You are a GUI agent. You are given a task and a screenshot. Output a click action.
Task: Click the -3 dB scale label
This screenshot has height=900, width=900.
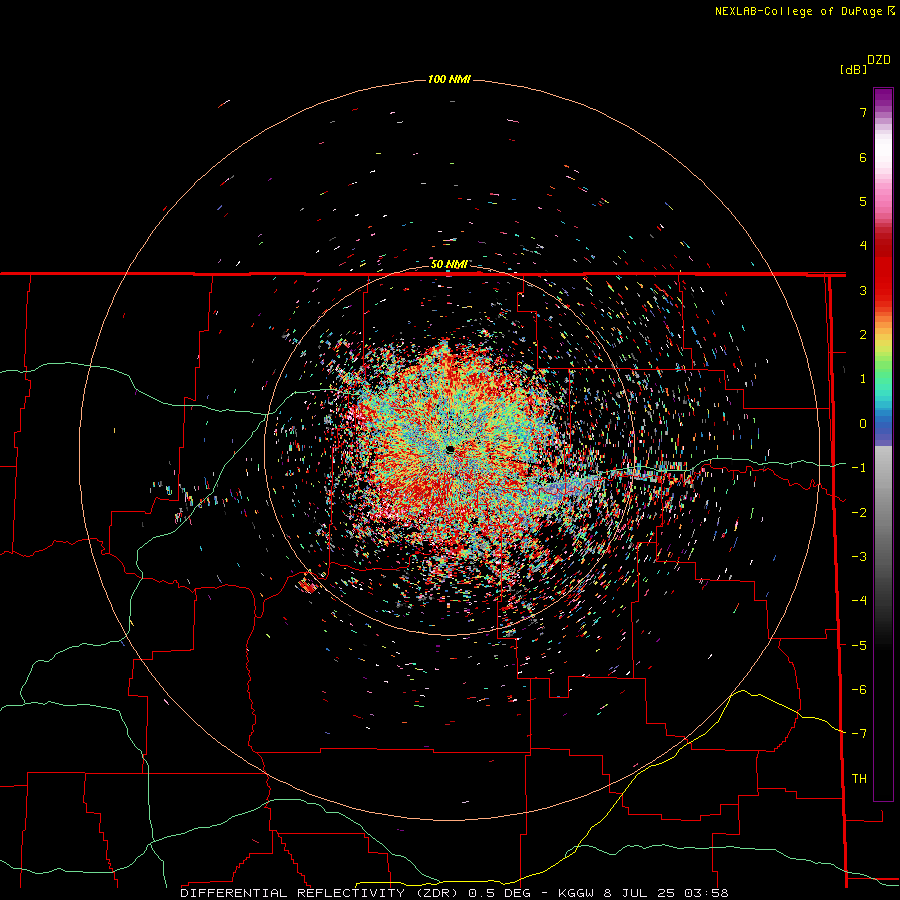tap(859, 557)
